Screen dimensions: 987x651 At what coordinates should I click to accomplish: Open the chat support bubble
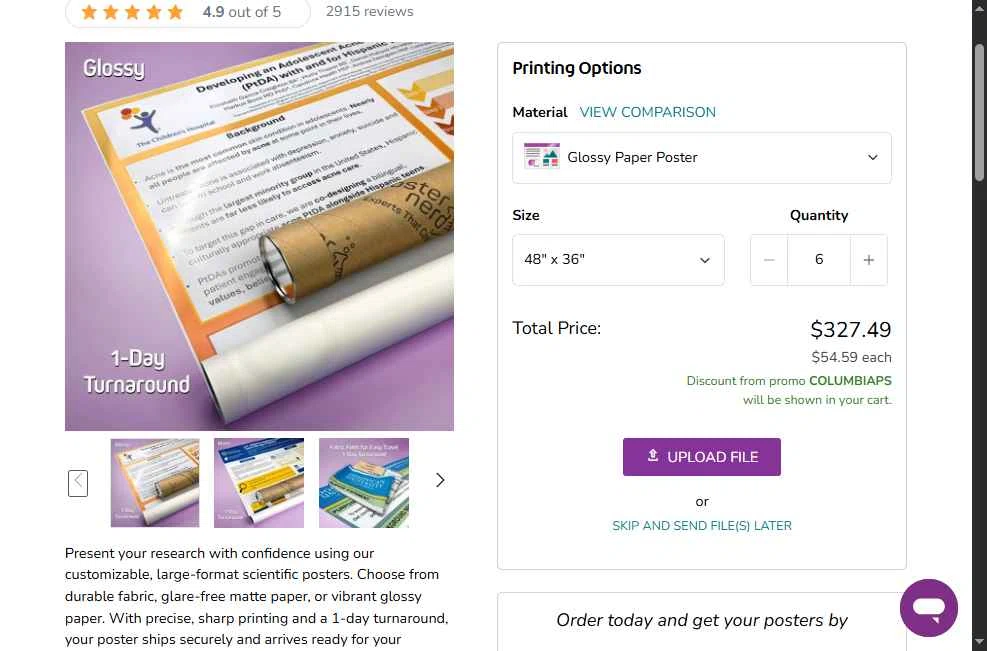[x=928, y=607]
